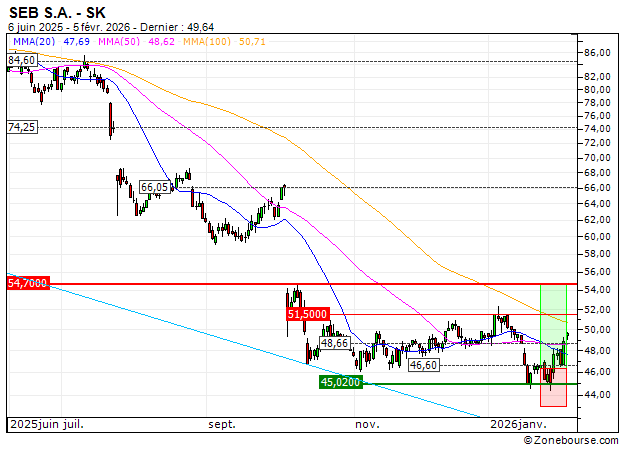The width and height of the screenshot is (625, 450).
Task: Click the sept. label on time axis
Action: [x=222, y=424]
